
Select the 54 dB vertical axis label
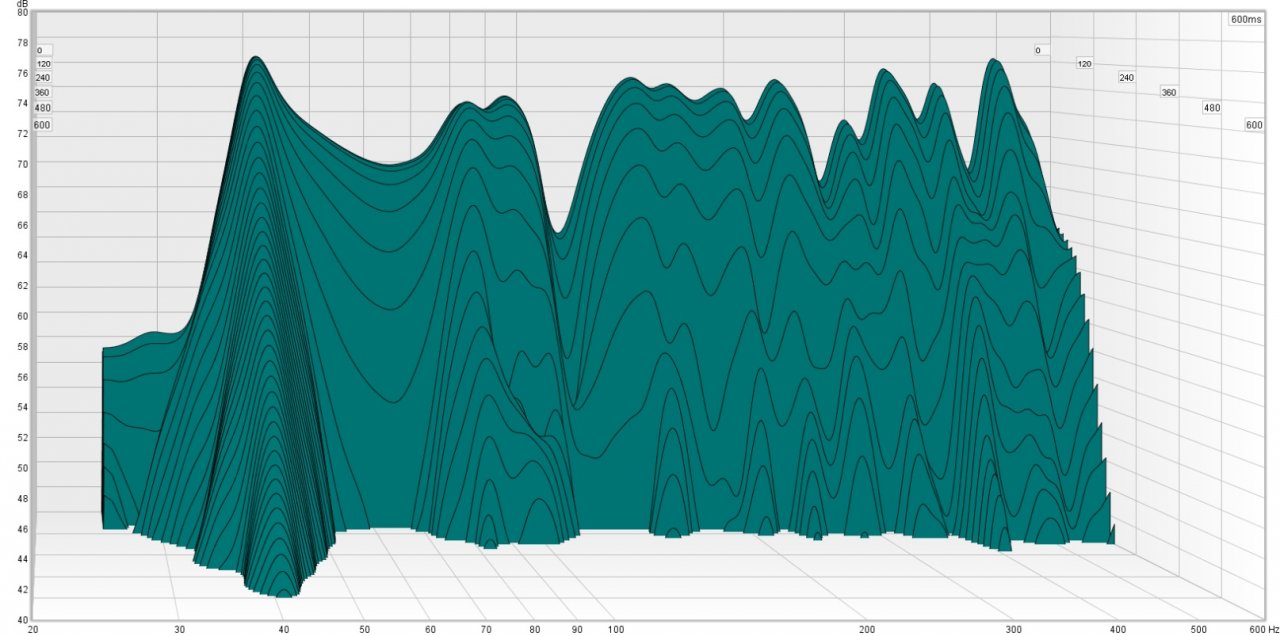22,408
